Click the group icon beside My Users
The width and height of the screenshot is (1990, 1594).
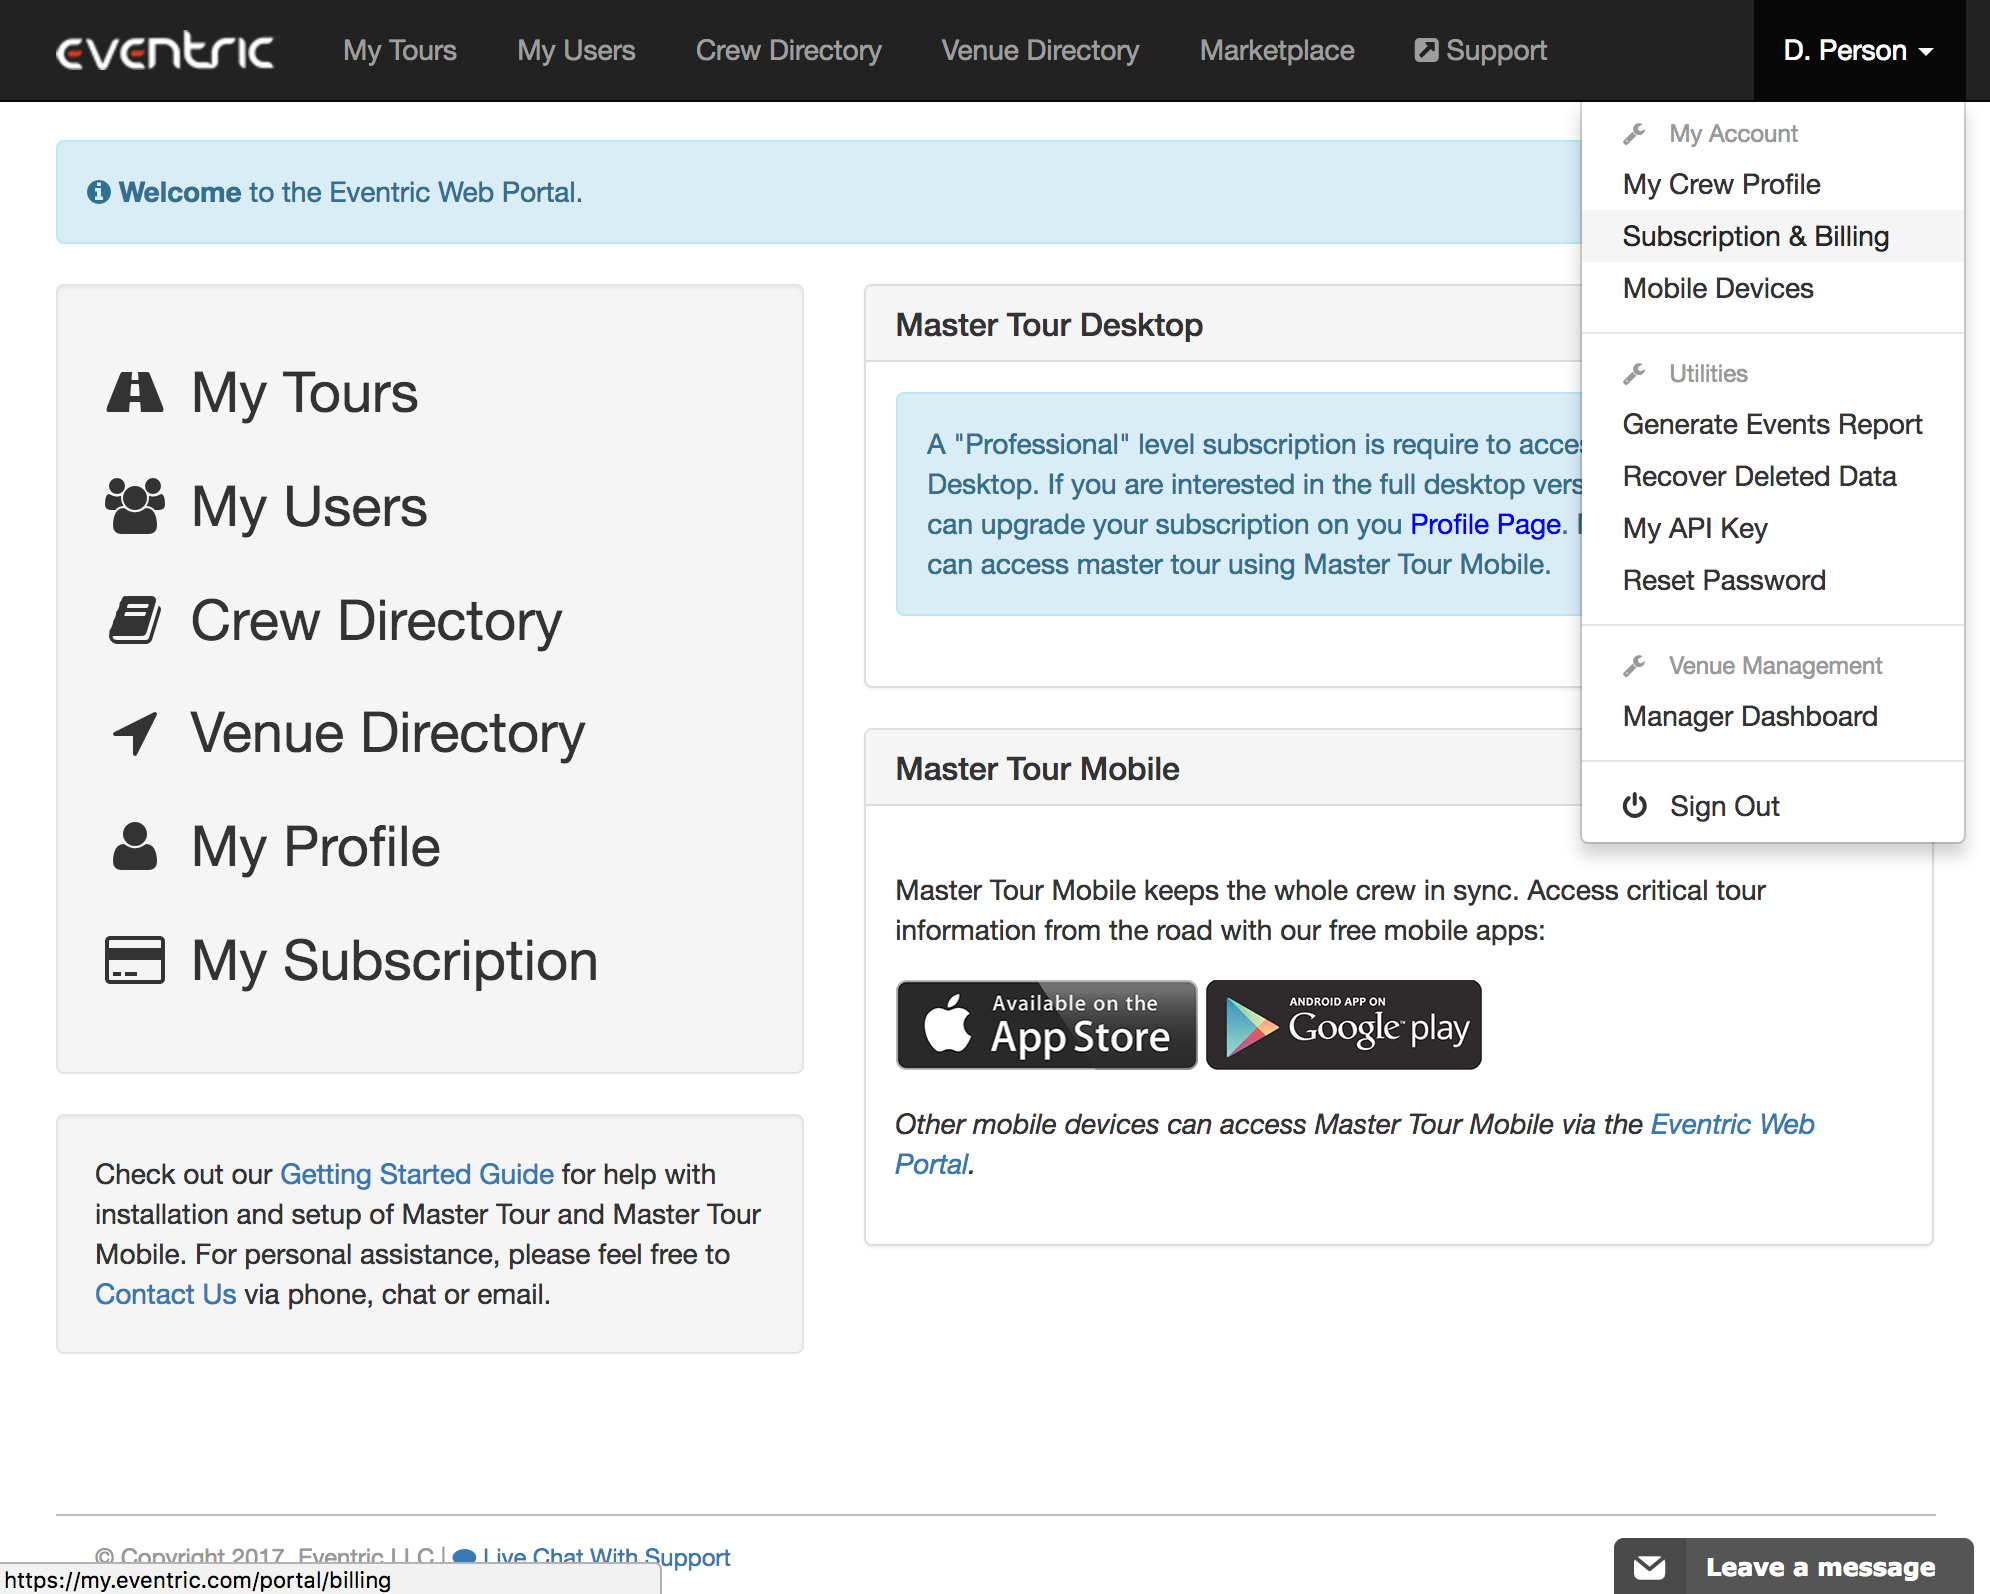point(134,506)
